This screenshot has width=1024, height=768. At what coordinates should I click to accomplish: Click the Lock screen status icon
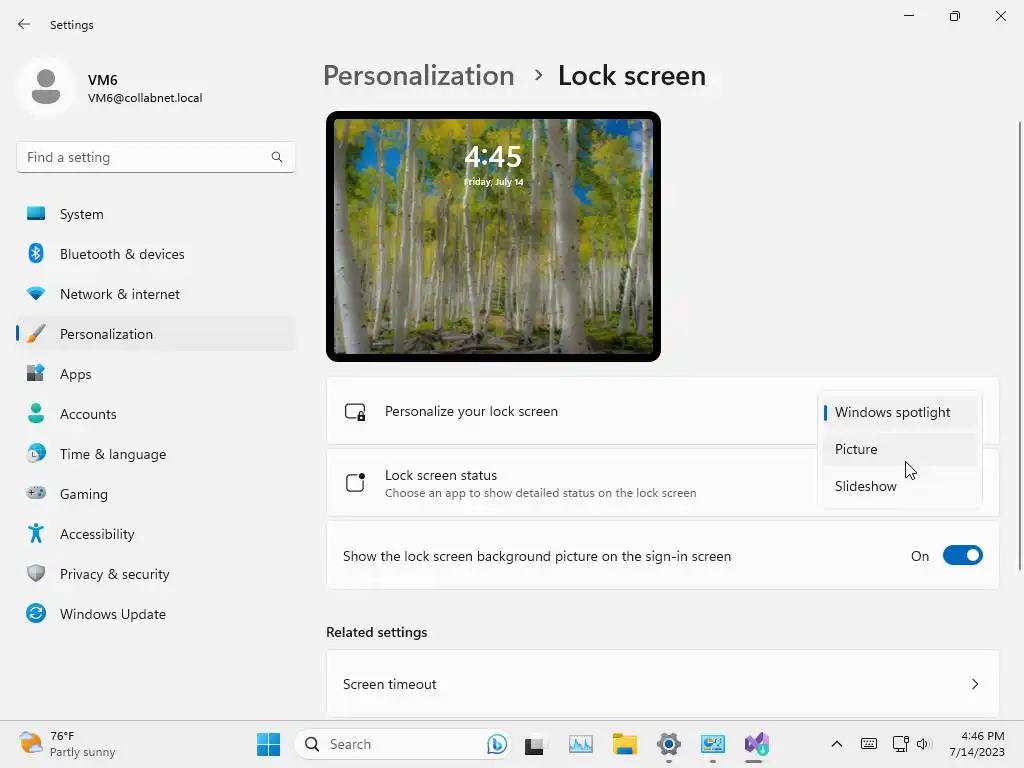[355, 483]
